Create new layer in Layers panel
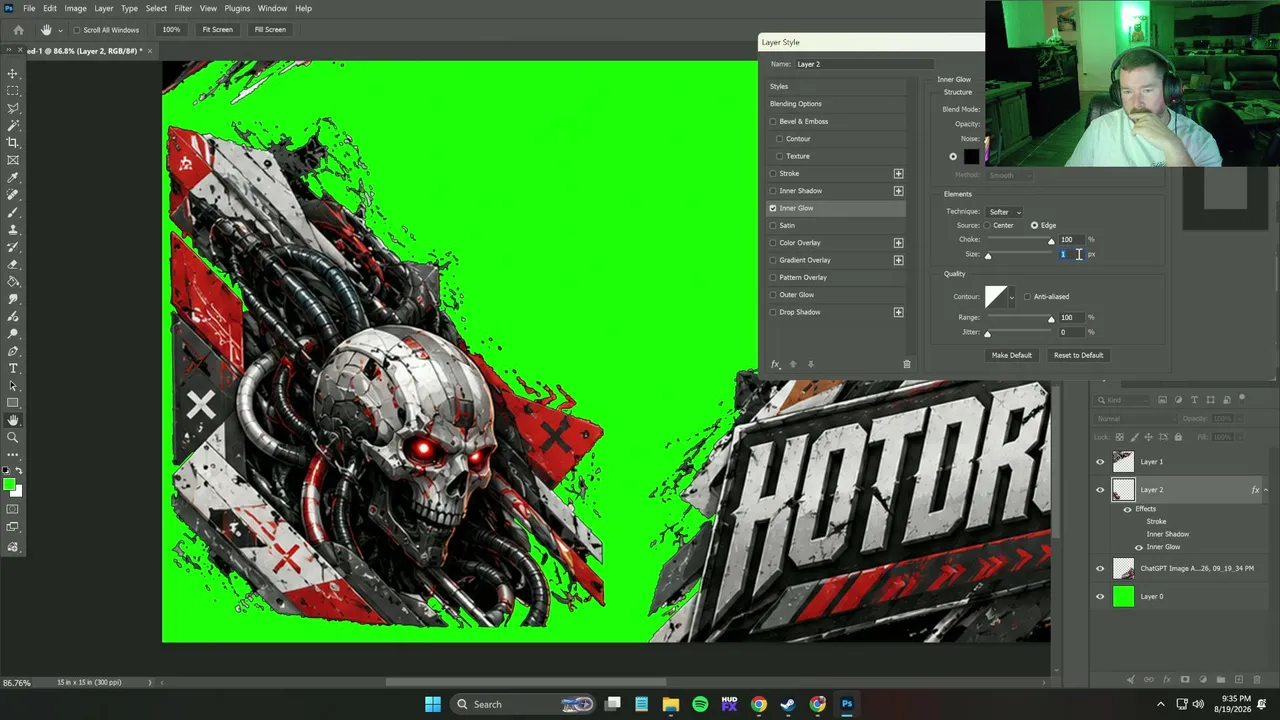 coord(1239,680)
